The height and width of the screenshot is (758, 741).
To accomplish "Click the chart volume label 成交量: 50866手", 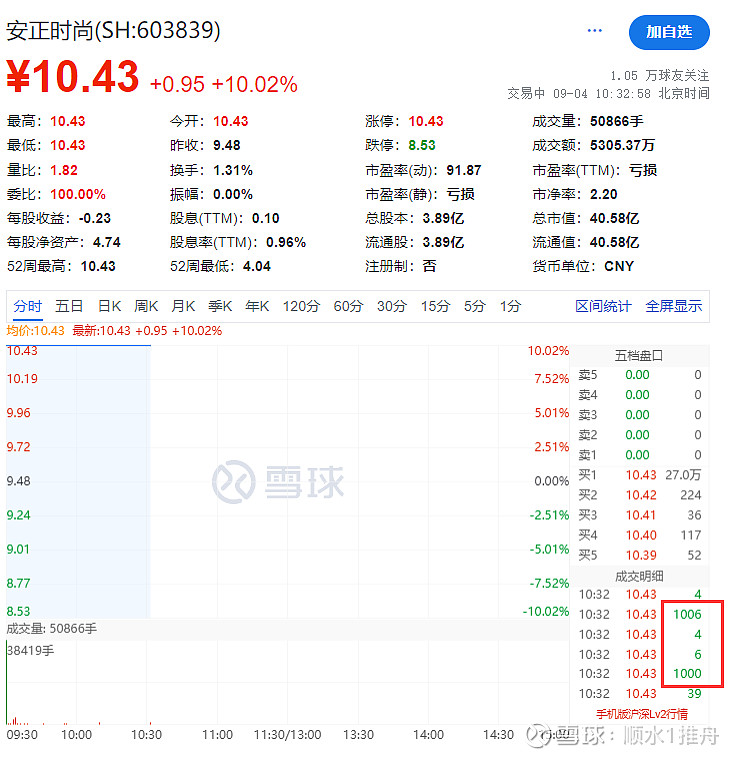I will click(x=51, y=628).
